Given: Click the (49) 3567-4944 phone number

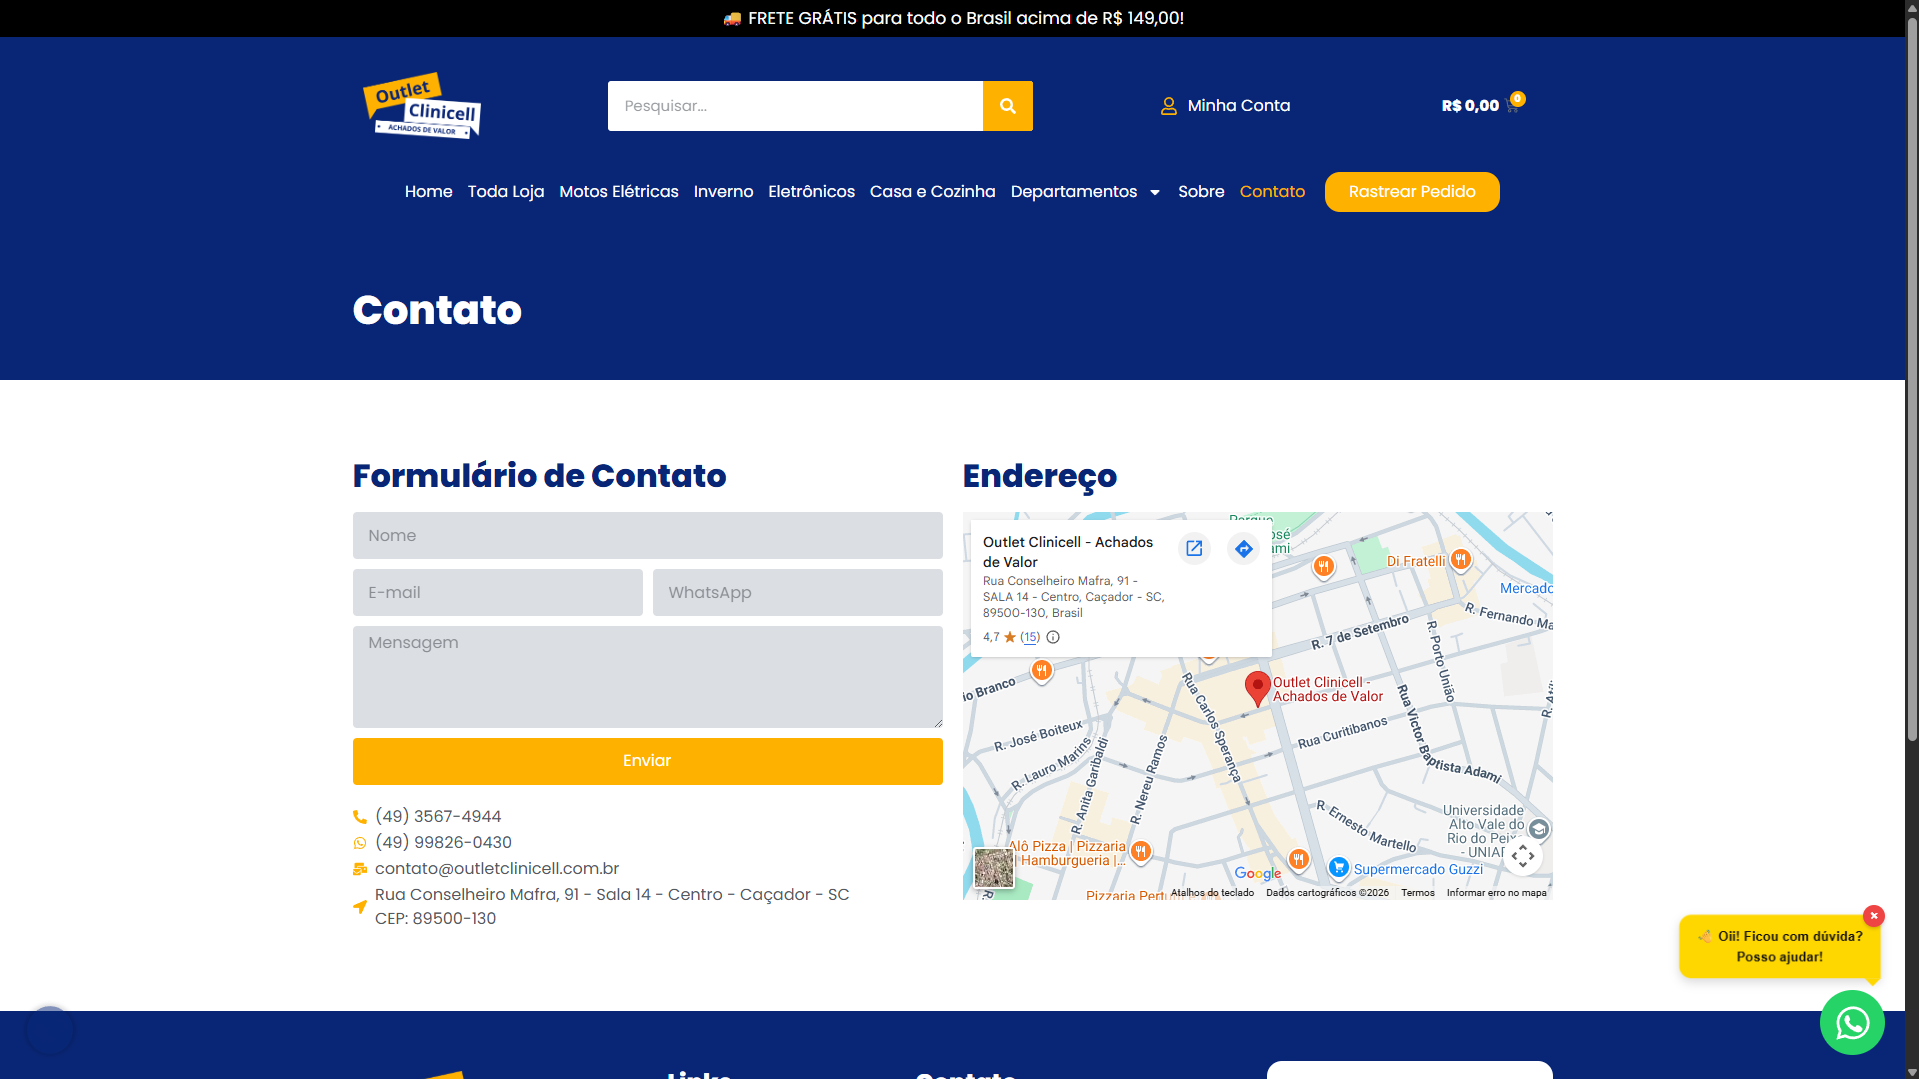Looking at the screenshot, I should tap(438, 817).
